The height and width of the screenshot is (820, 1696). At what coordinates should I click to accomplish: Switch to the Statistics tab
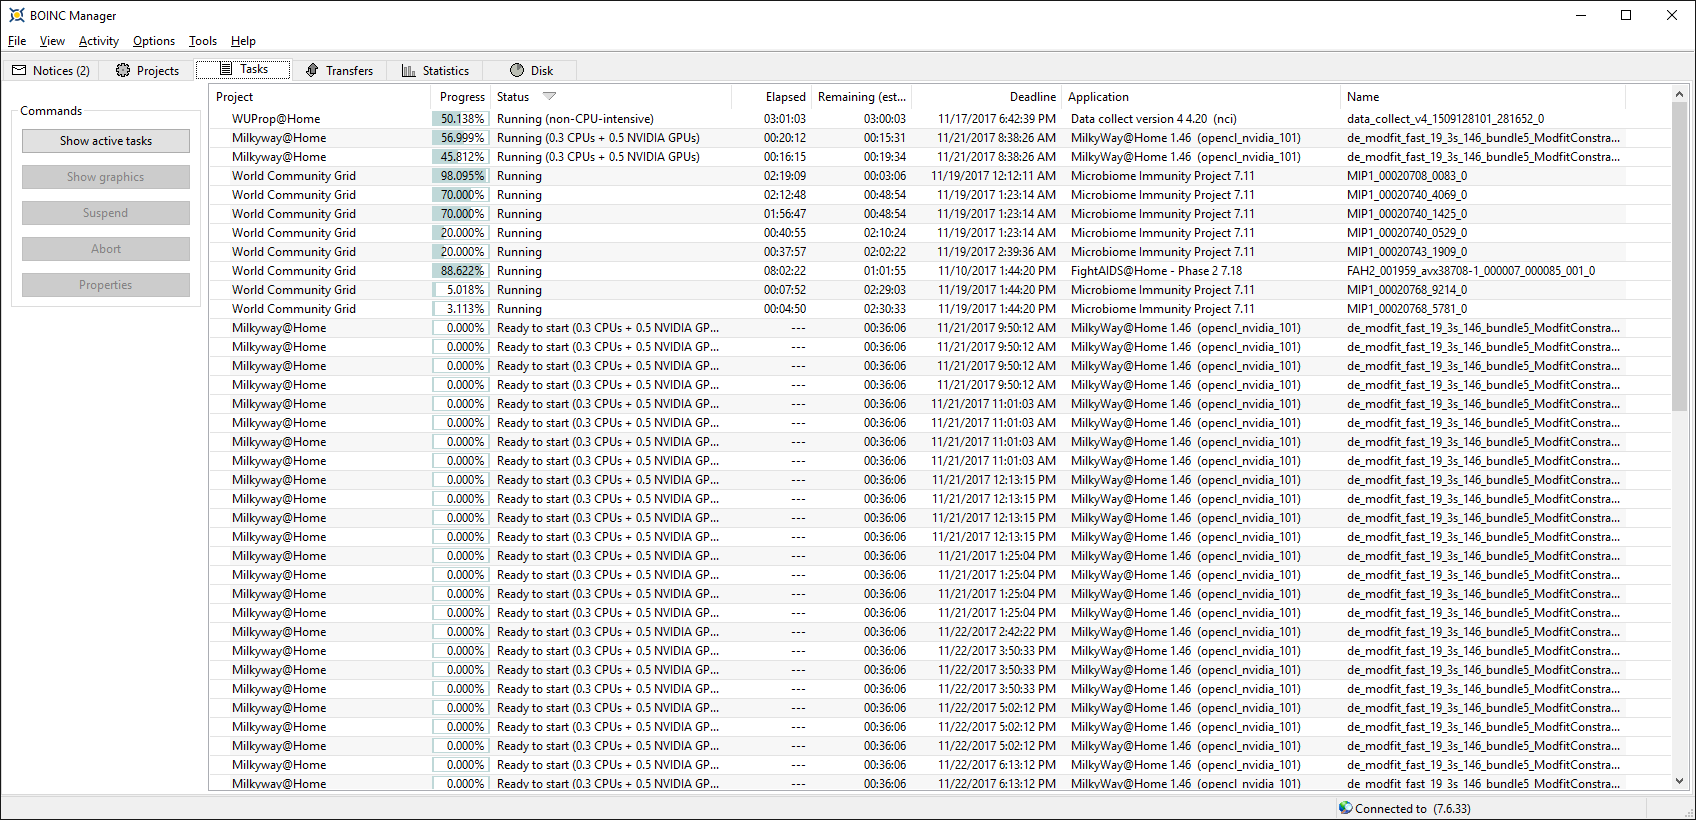click(x=435, y=70)
